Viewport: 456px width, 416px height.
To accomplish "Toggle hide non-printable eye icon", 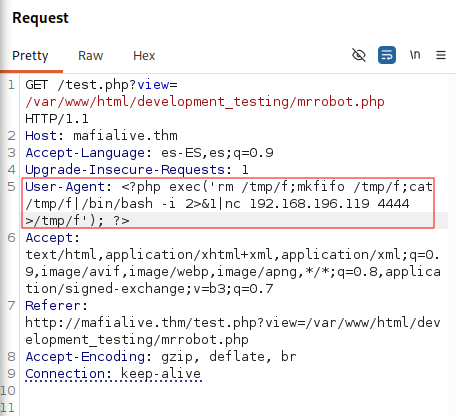I will [x=359, y=55].
